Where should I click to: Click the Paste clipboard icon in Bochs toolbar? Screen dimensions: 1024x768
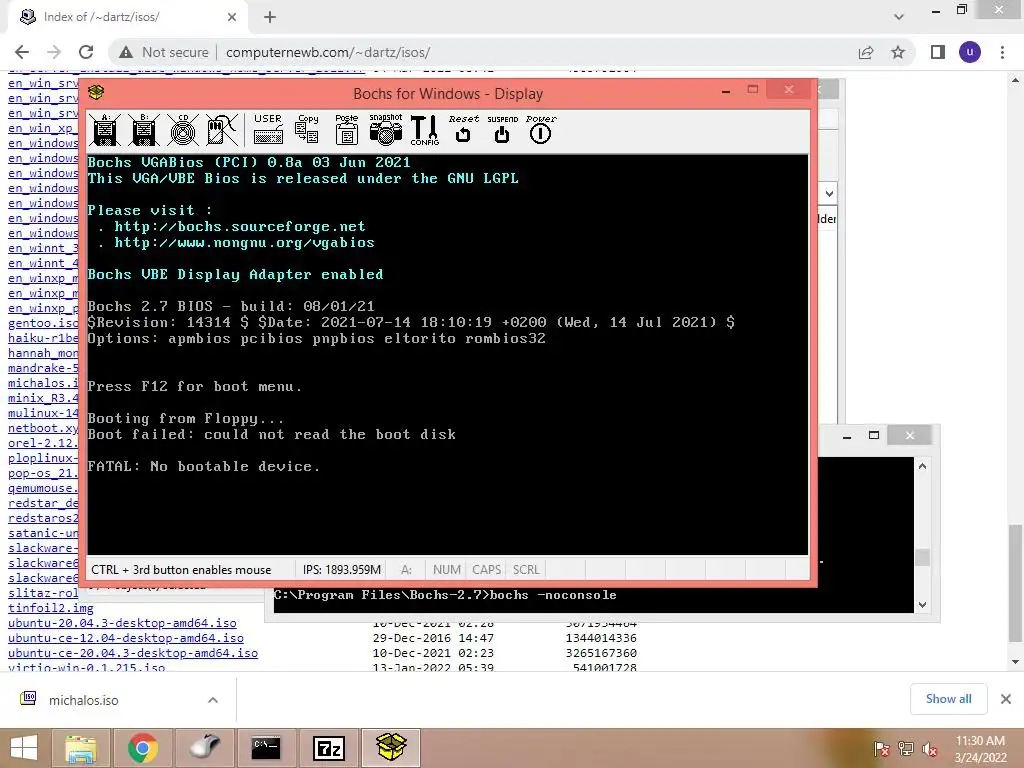coord(346,129)
